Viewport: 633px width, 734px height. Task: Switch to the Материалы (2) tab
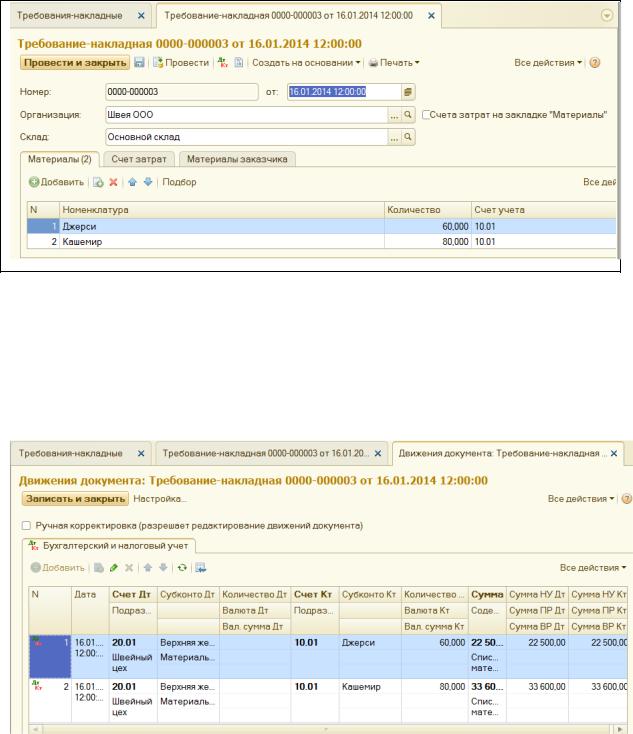pyautogui.click(x=59, y=159)
